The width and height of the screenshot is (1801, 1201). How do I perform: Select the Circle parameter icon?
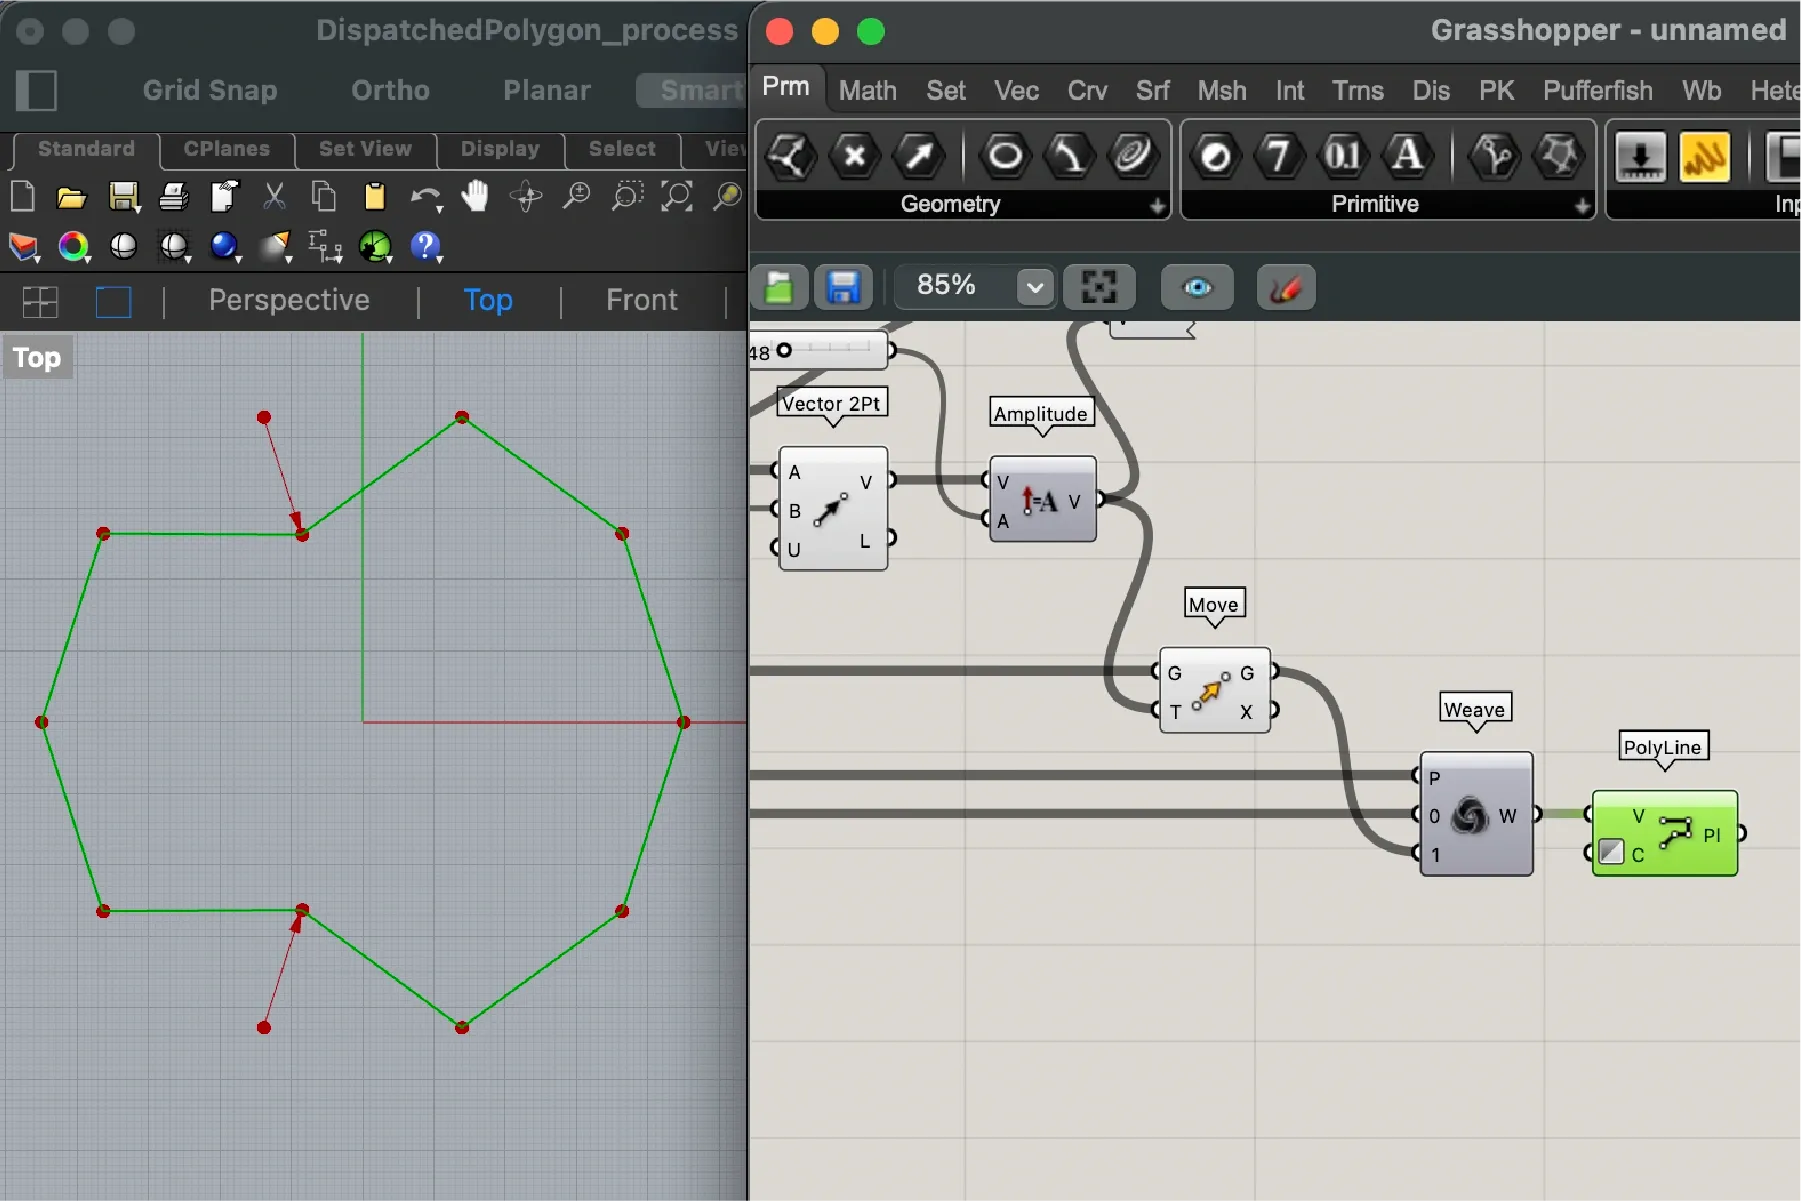[1005, 156]
